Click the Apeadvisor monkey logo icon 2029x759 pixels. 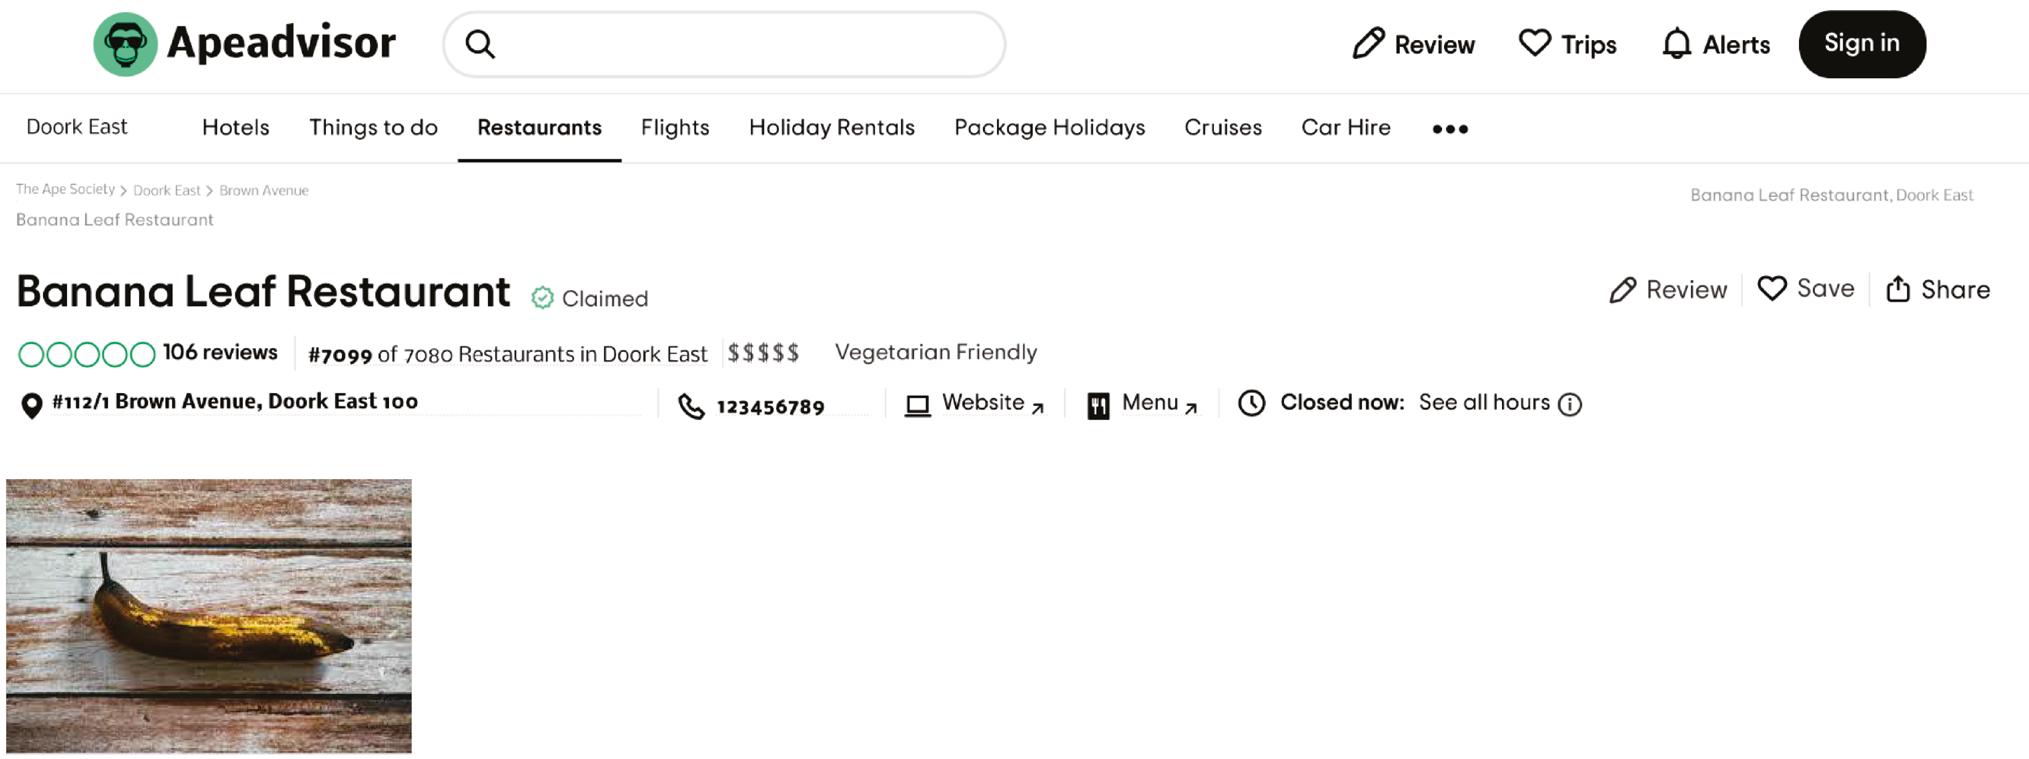coord(125,45)
